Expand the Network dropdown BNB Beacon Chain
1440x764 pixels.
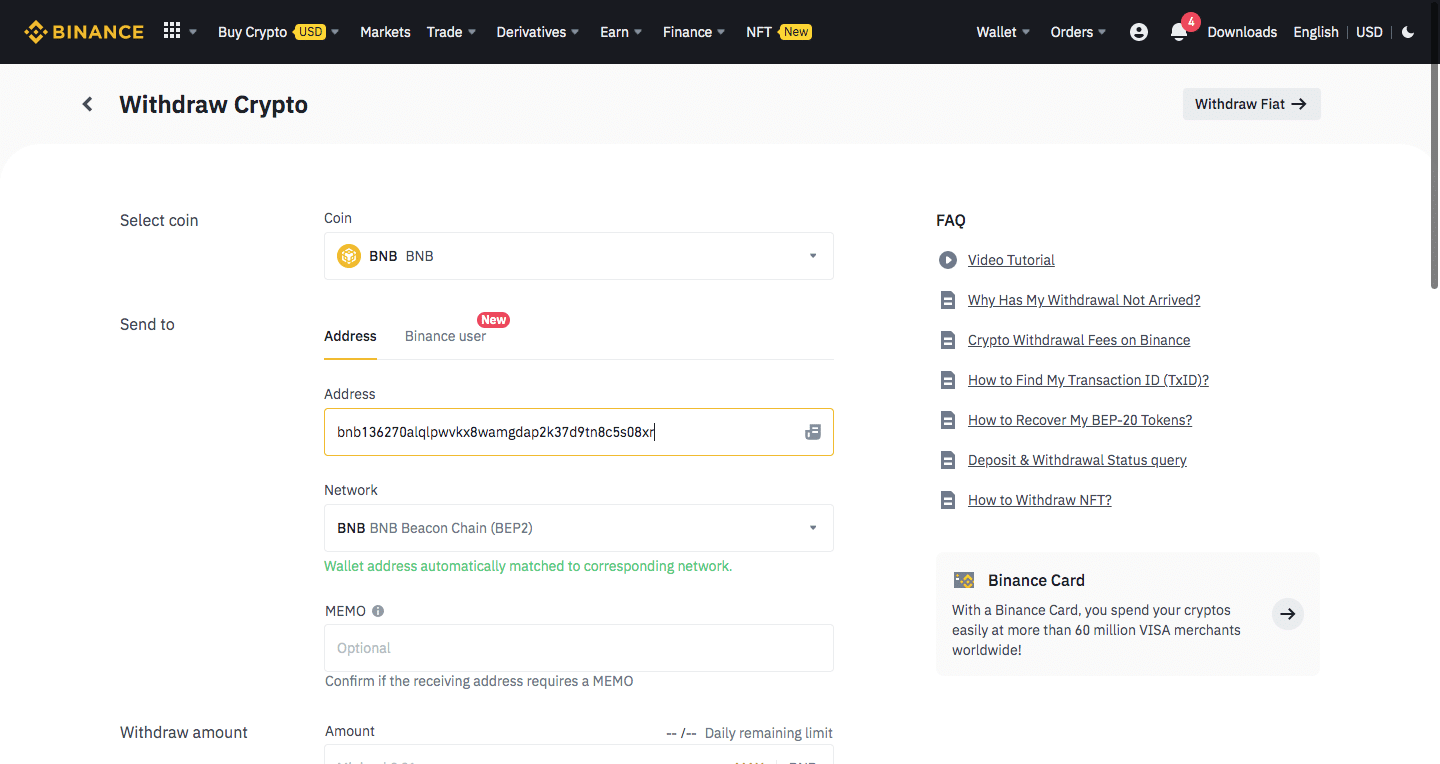(579, 528)
